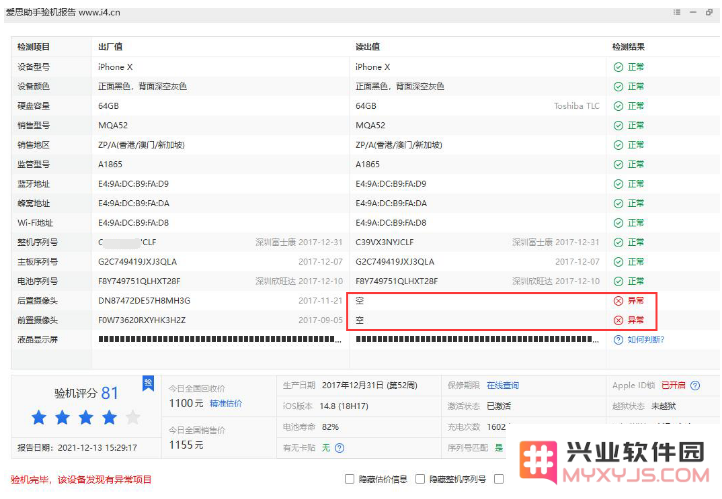The height and width of the screenshot is (499, 722).
Task: Select rear camera serial DN87472DE57H8MH3G
Action: click(144, 301)
